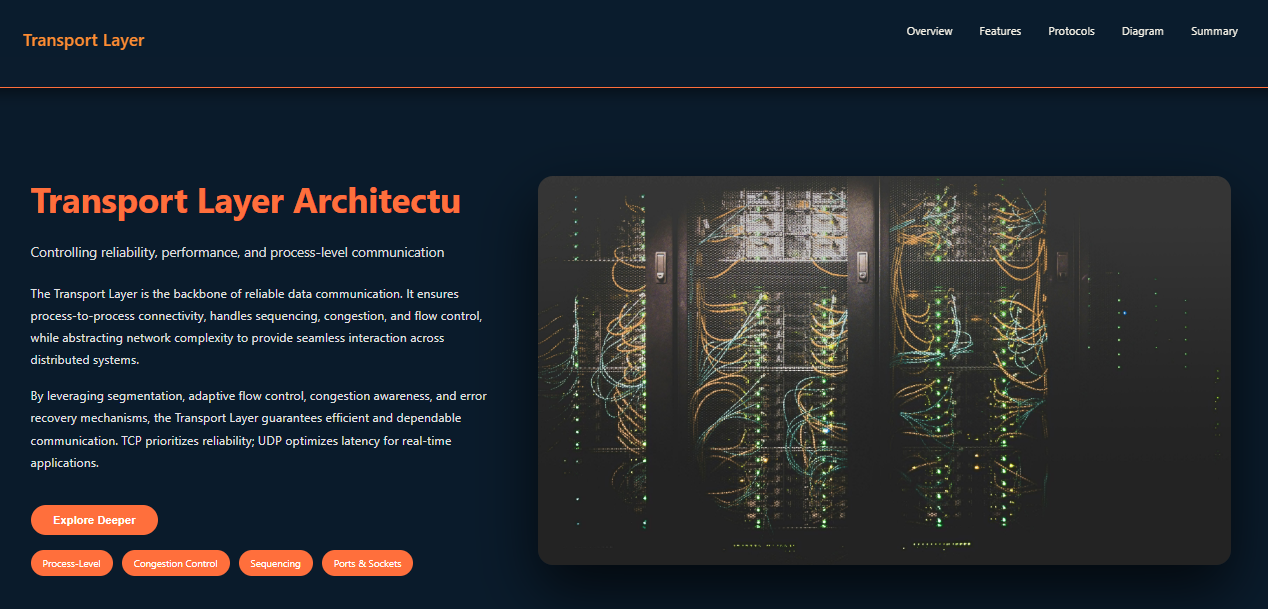Click the Transport Layer logo
This screenshot has width=1268, height=609.
(x=83, y=40)
